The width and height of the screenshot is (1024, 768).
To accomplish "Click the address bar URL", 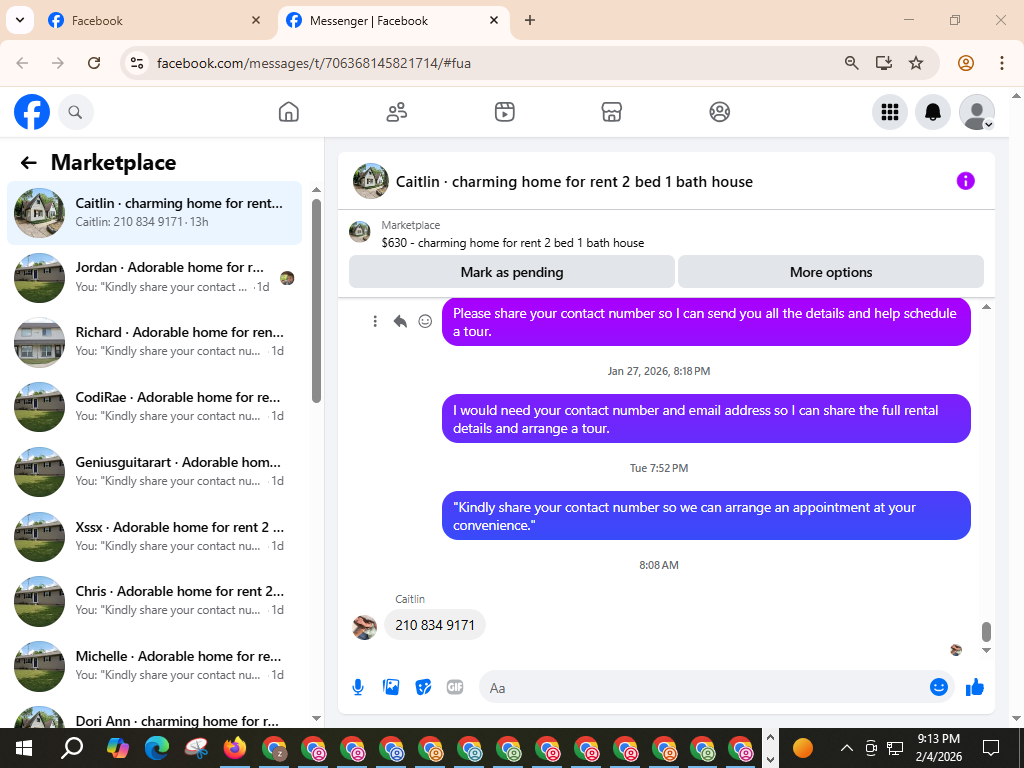I will point(313,63).
